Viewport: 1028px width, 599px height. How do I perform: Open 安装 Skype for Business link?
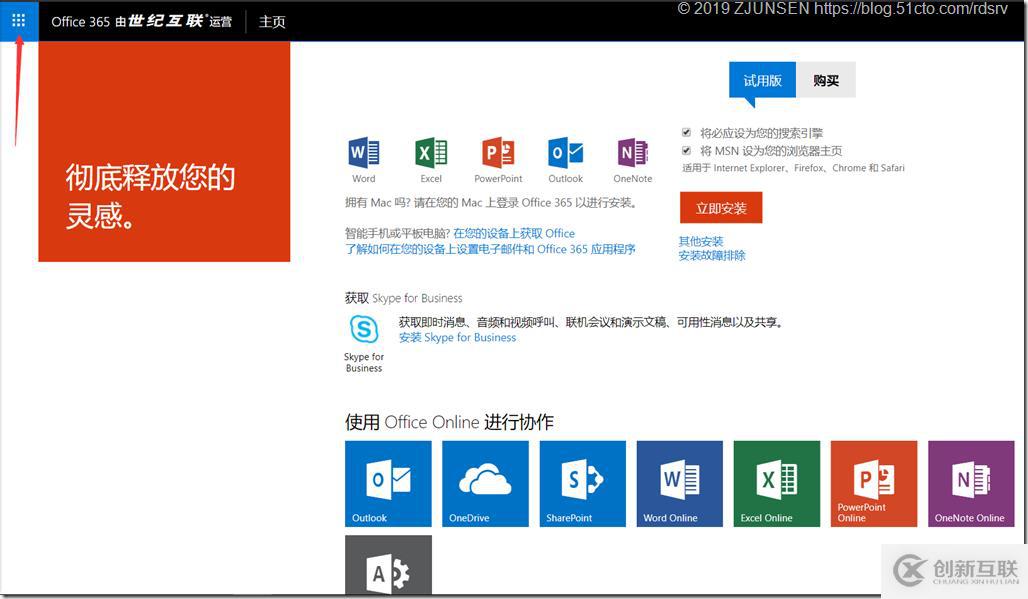458,338
